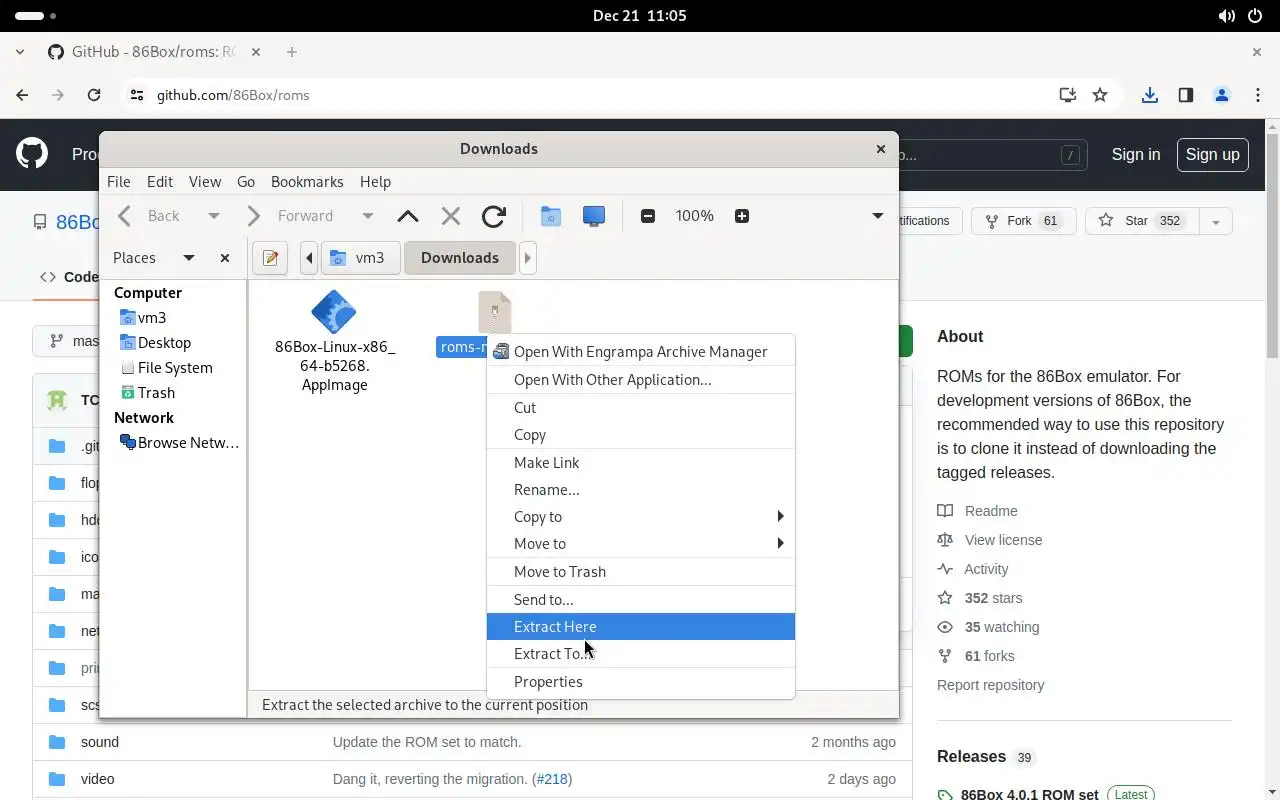This screenshot has width=1280, height=800.
Task: Toggle the Chrome side panel icon
Action: 1186,95
